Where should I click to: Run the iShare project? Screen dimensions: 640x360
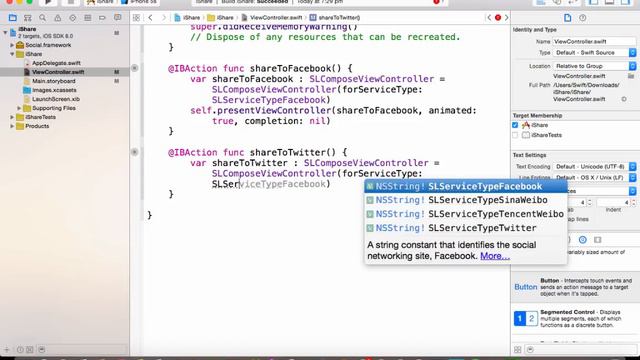tap(48, 2)
